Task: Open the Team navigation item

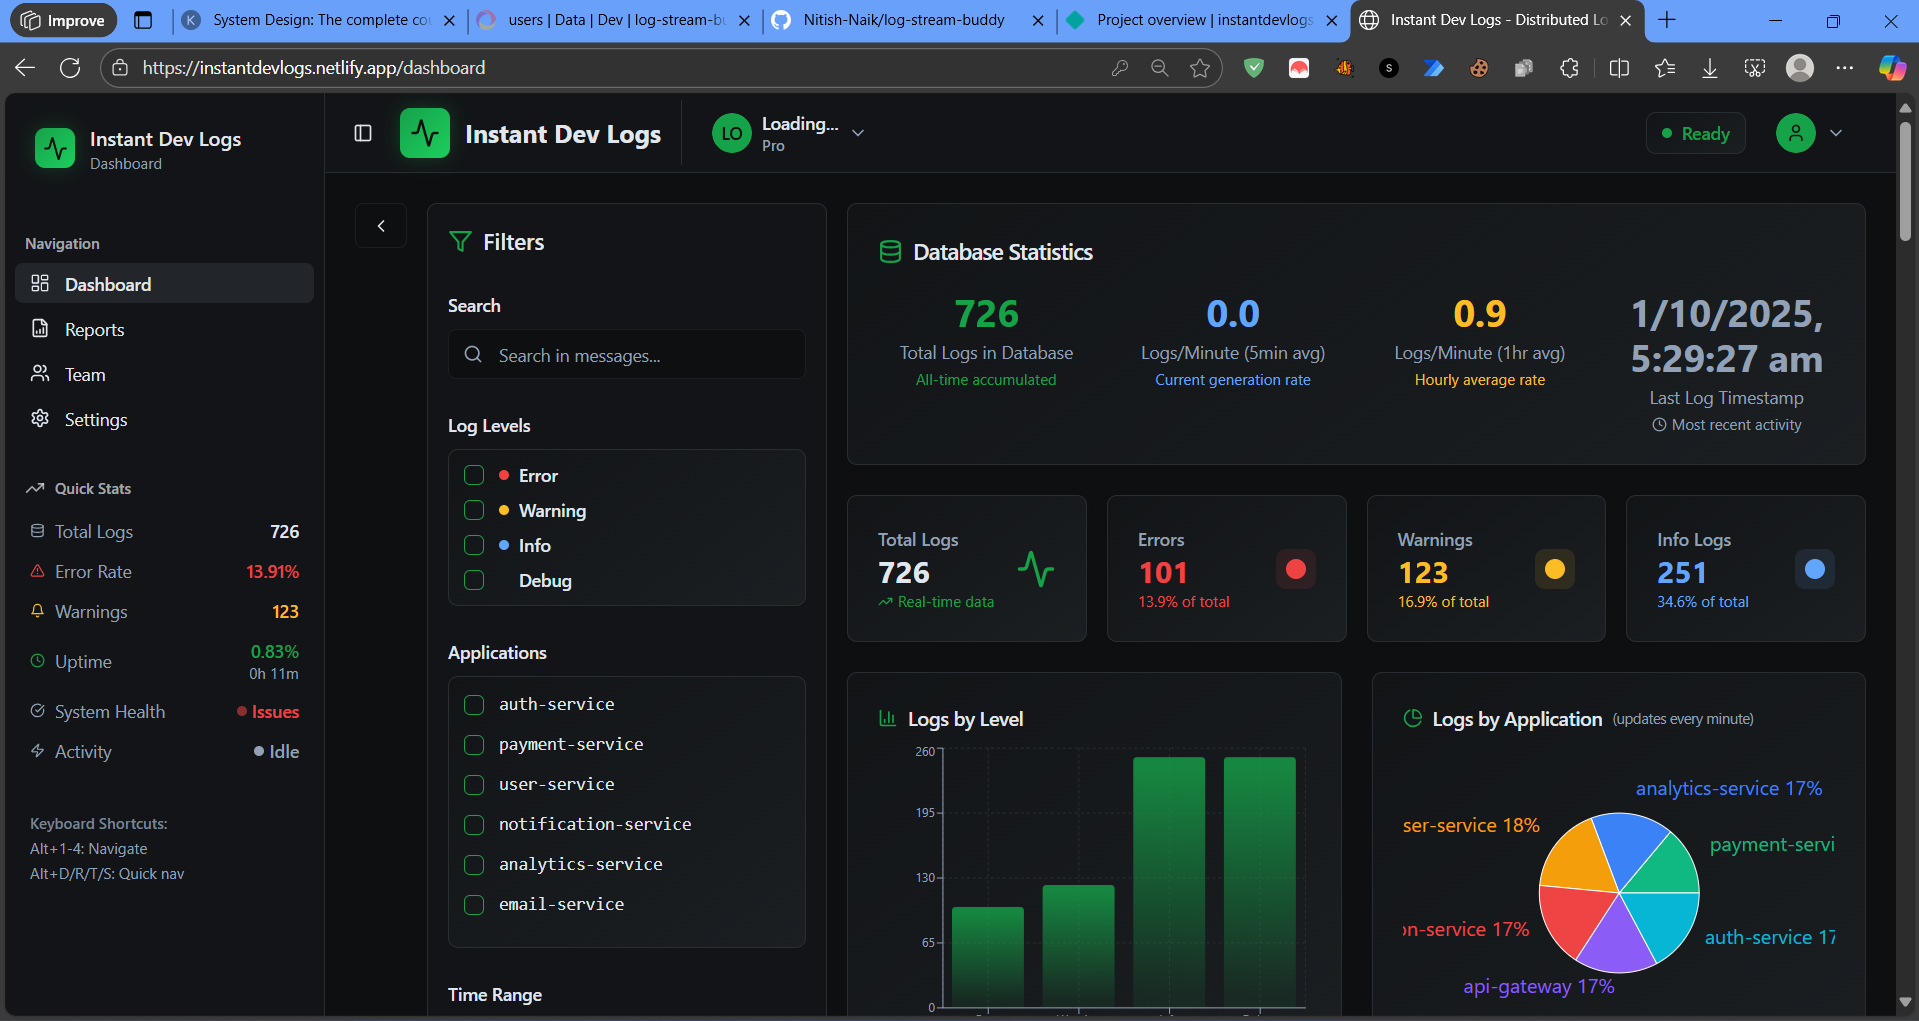Action: click(x=164, y=374)
